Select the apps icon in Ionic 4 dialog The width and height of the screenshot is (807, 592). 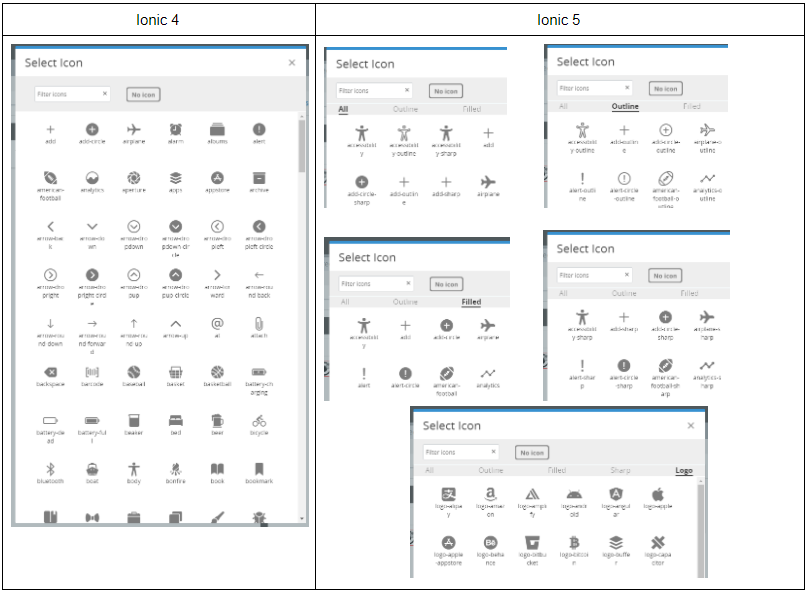[x=176, y=178]
